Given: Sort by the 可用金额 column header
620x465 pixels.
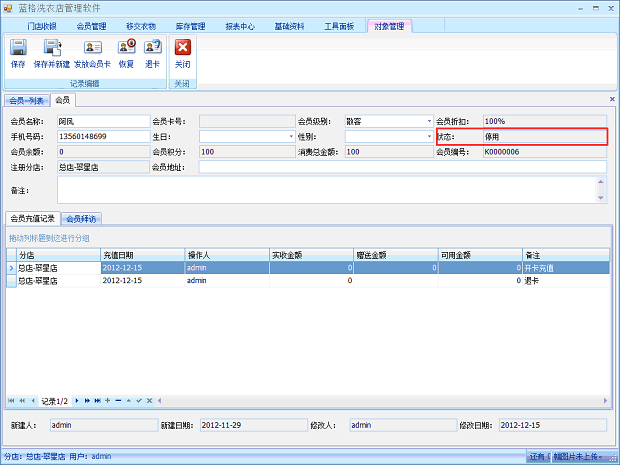Looking at the screenshot, I should coord(480,255).
